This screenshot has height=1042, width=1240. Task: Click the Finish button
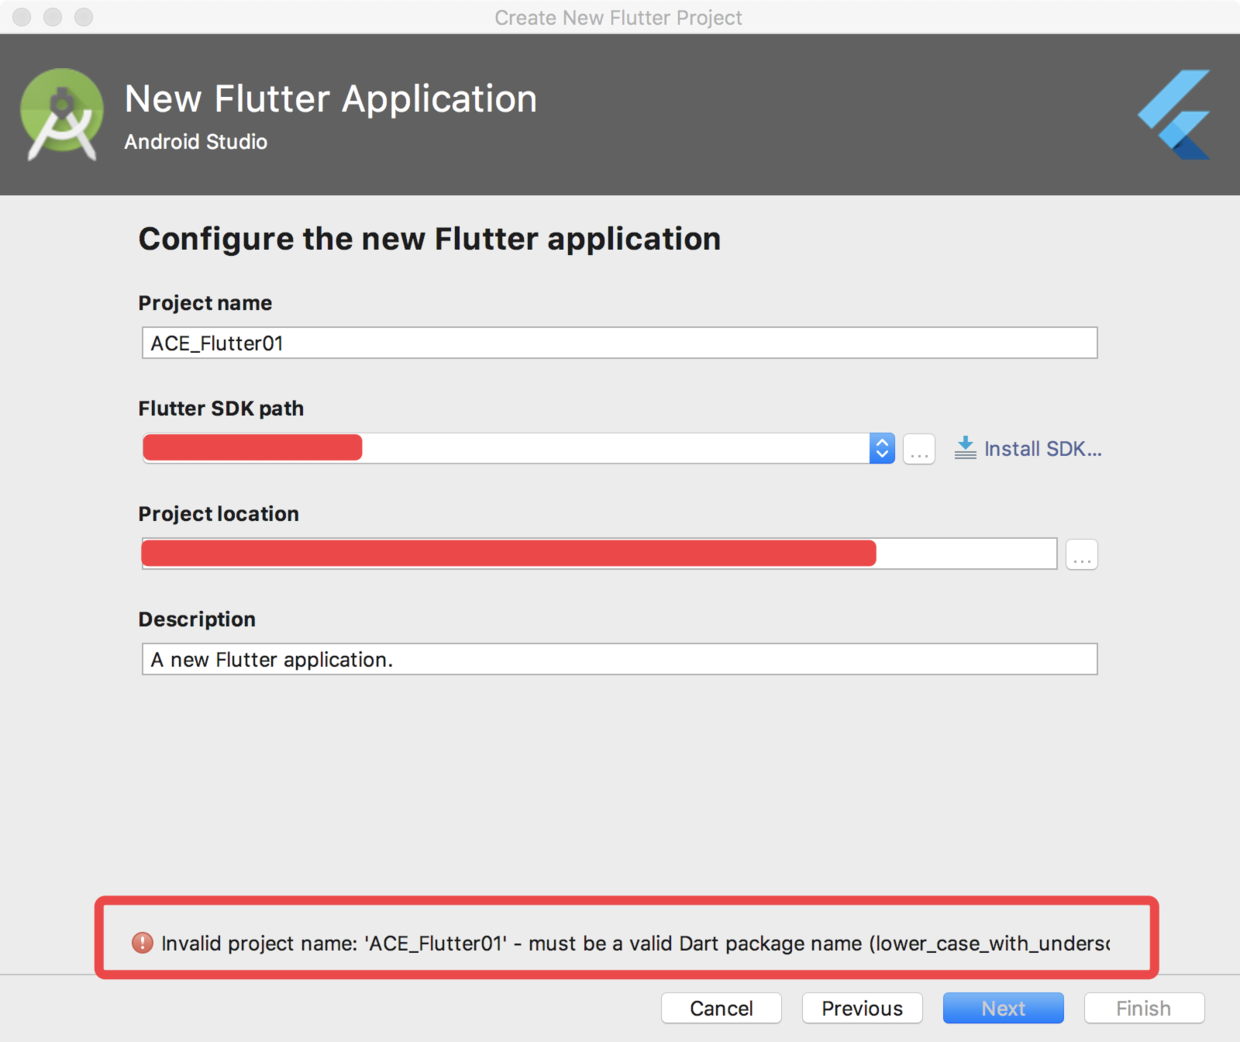point(1144,1008)
